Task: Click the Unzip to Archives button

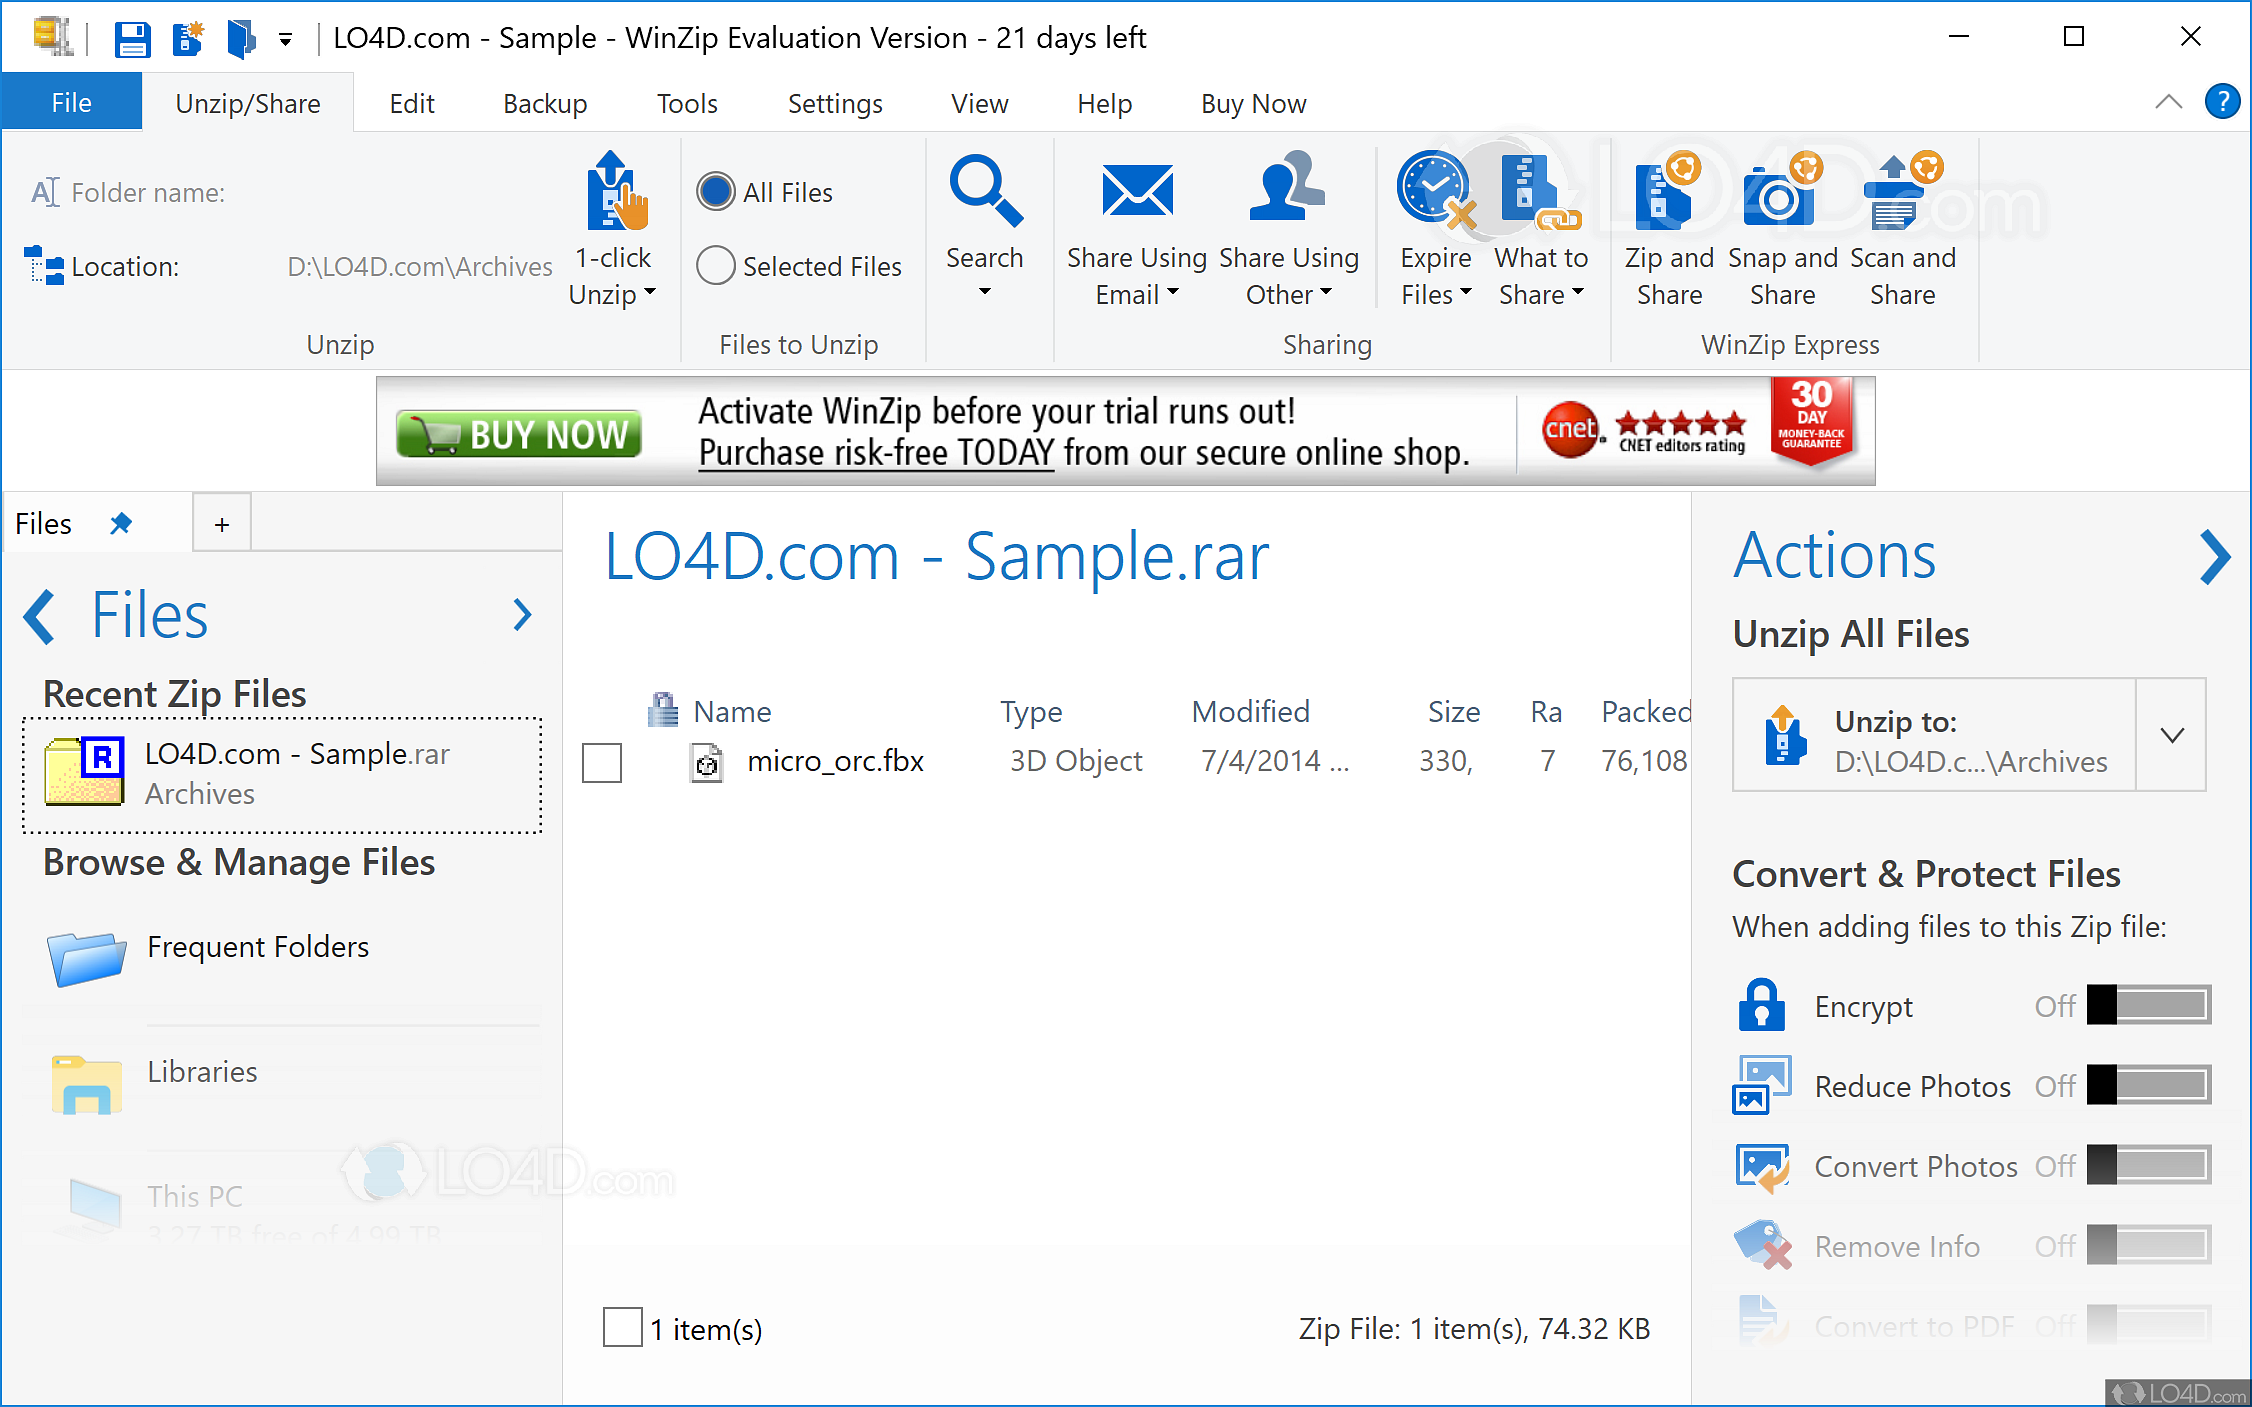Action: (1935, 736)
